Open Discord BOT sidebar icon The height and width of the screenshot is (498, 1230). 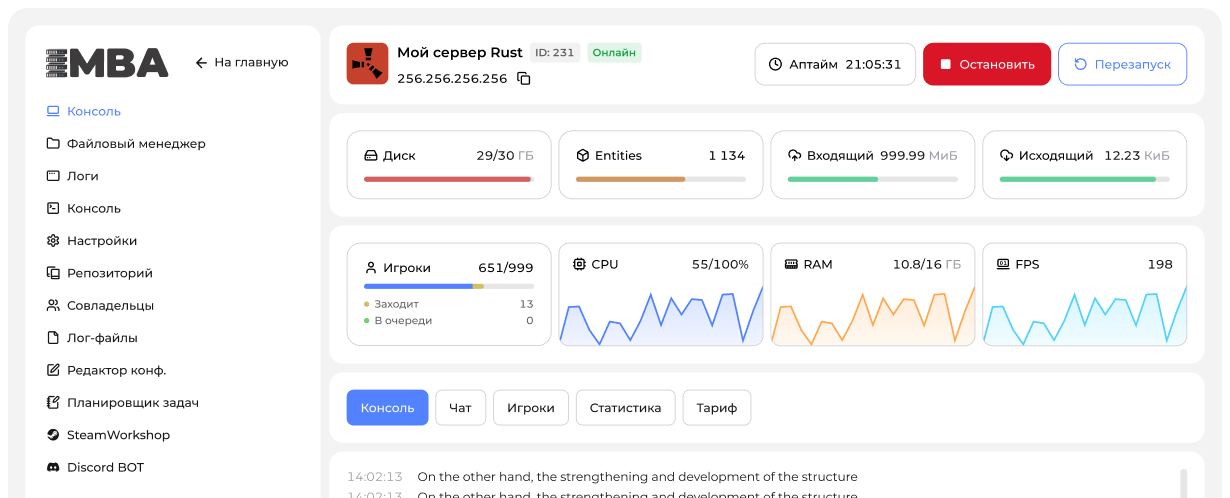[53, 467]
